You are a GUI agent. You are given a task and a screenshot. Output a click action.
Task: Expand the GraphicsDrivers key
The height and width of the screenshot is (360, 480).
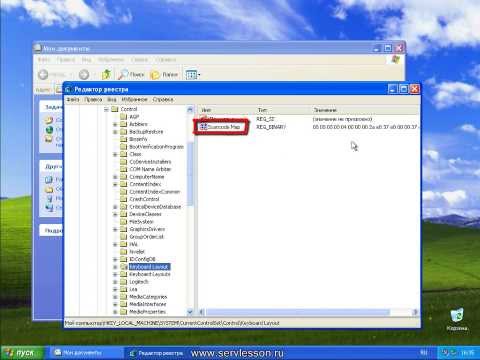(115, 229)
